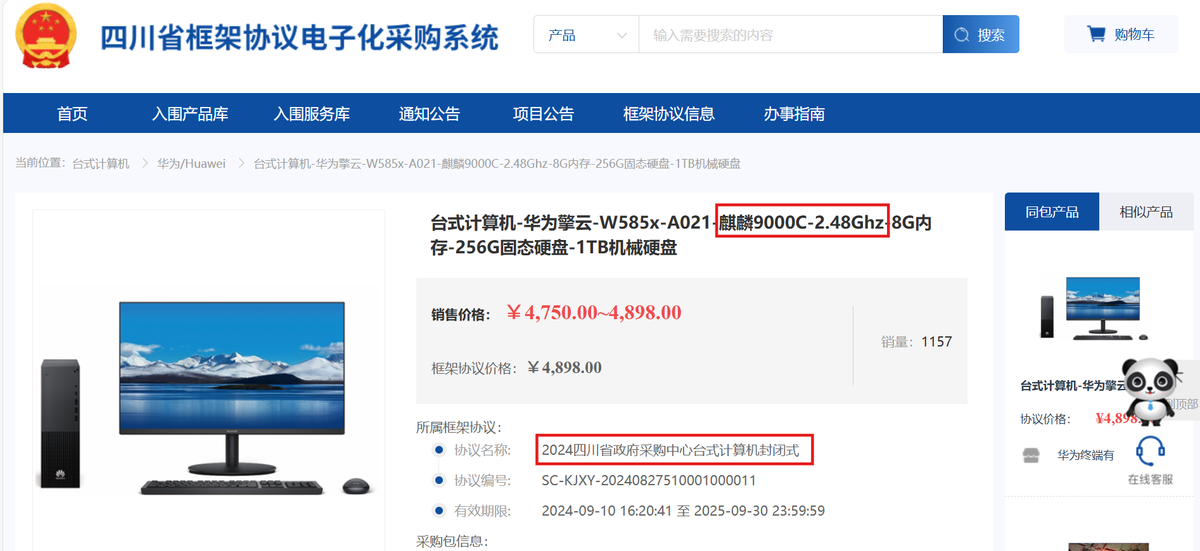The image size is (1200, 551).
Task: Open 入围服务库 menu item
Action: 312,113
